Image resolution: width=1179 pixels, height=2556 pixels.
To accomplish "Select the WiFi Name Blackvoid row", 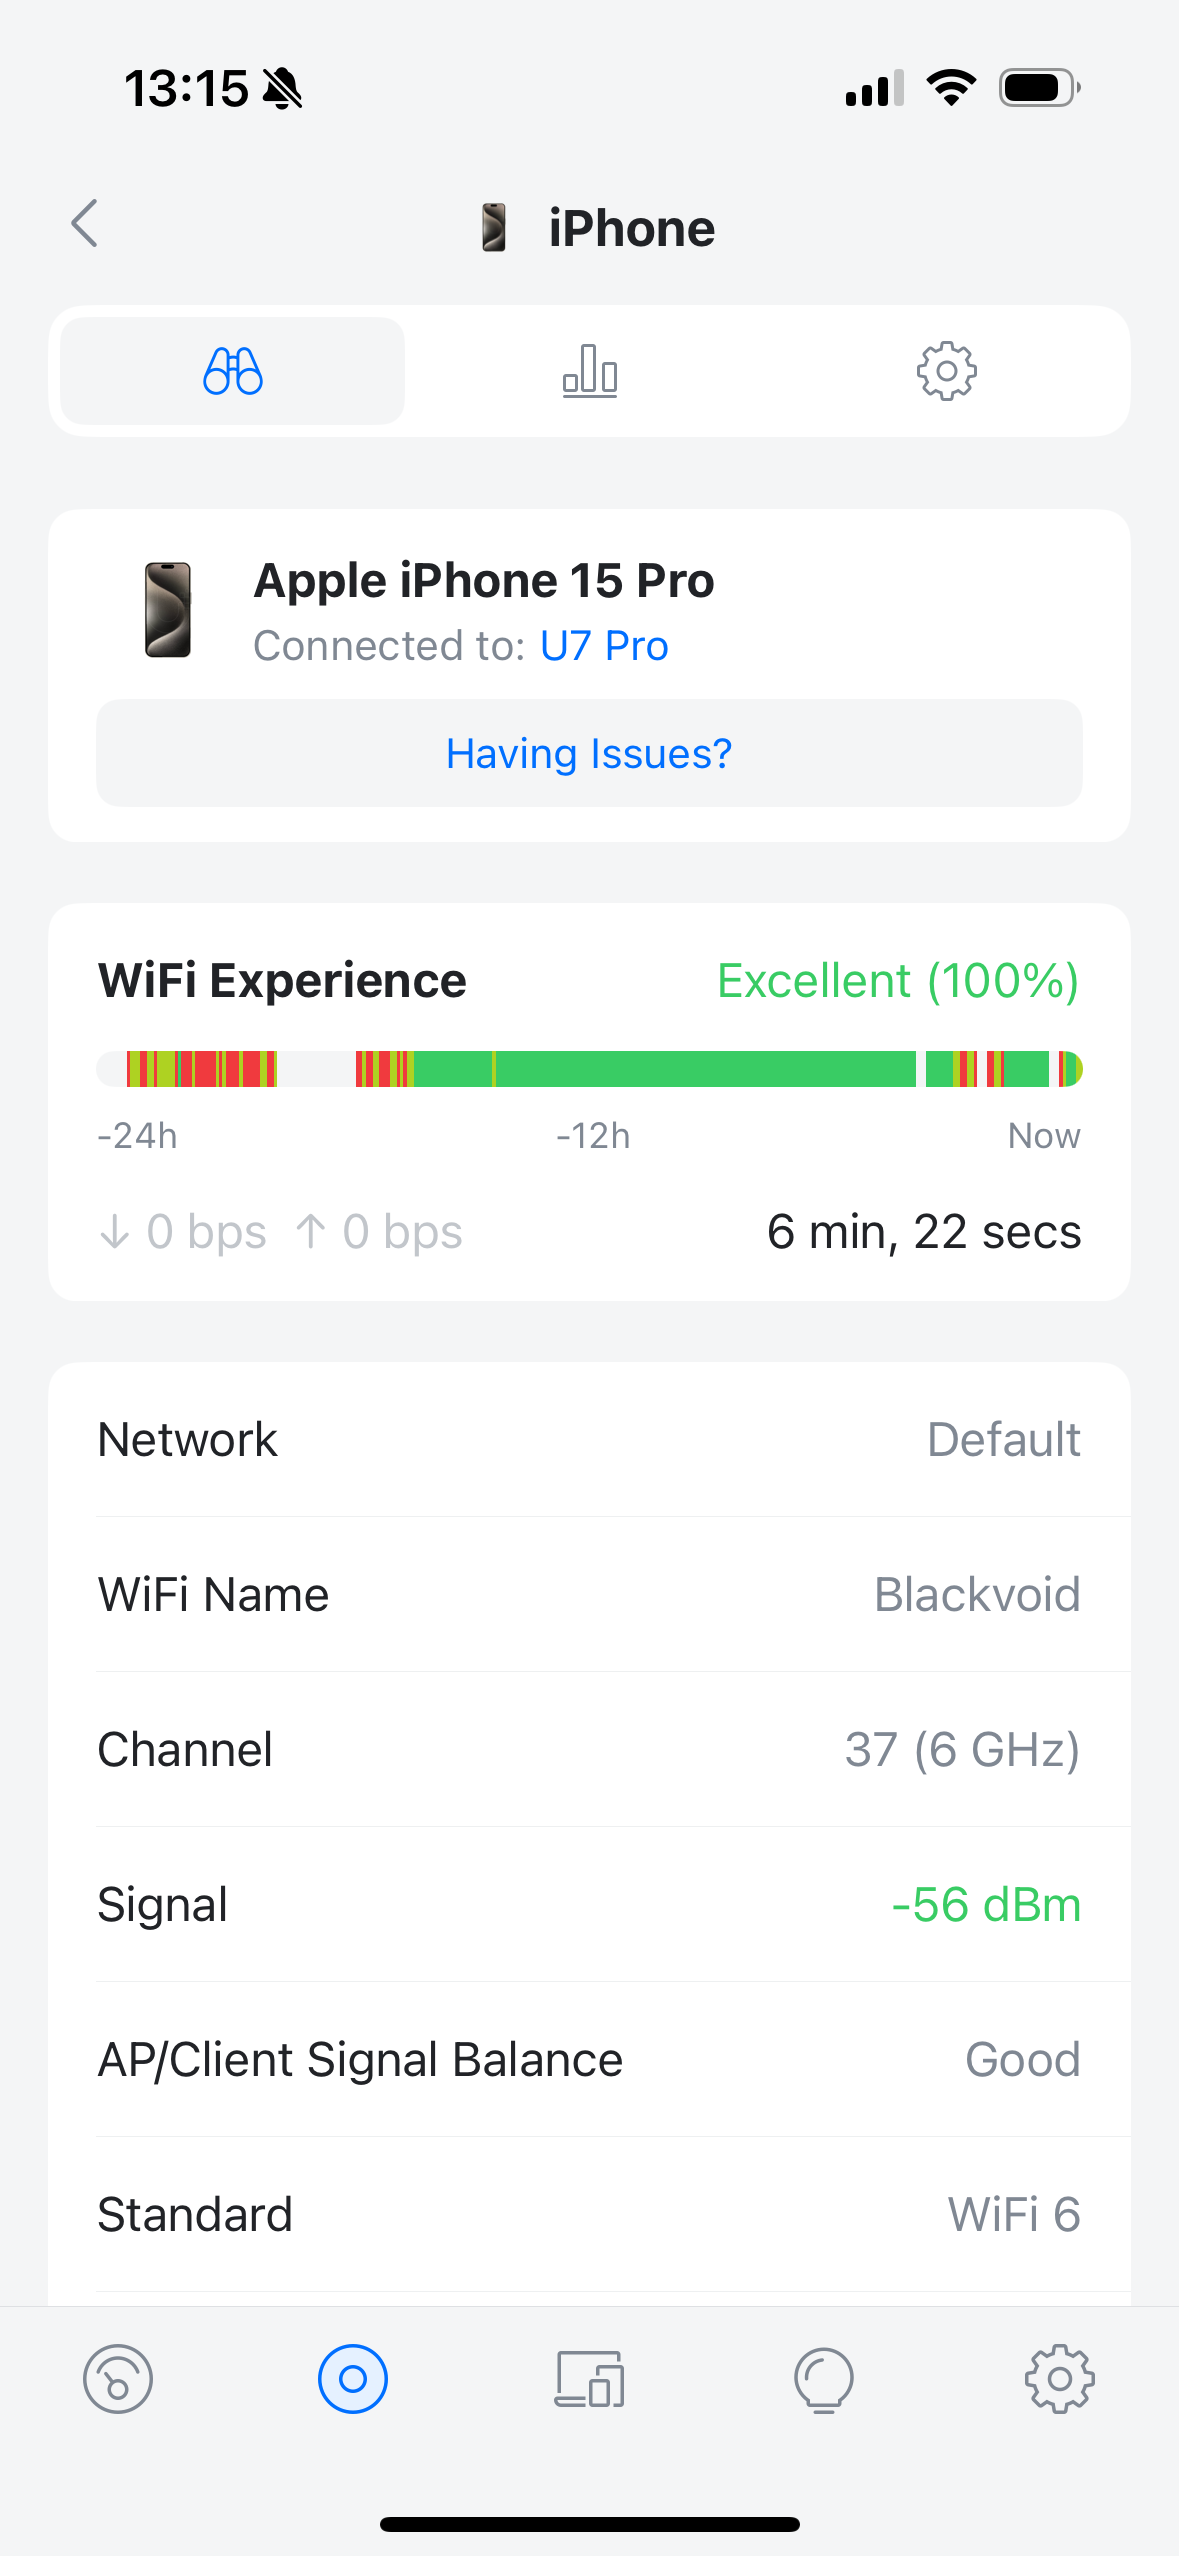I will [590, 1595].
